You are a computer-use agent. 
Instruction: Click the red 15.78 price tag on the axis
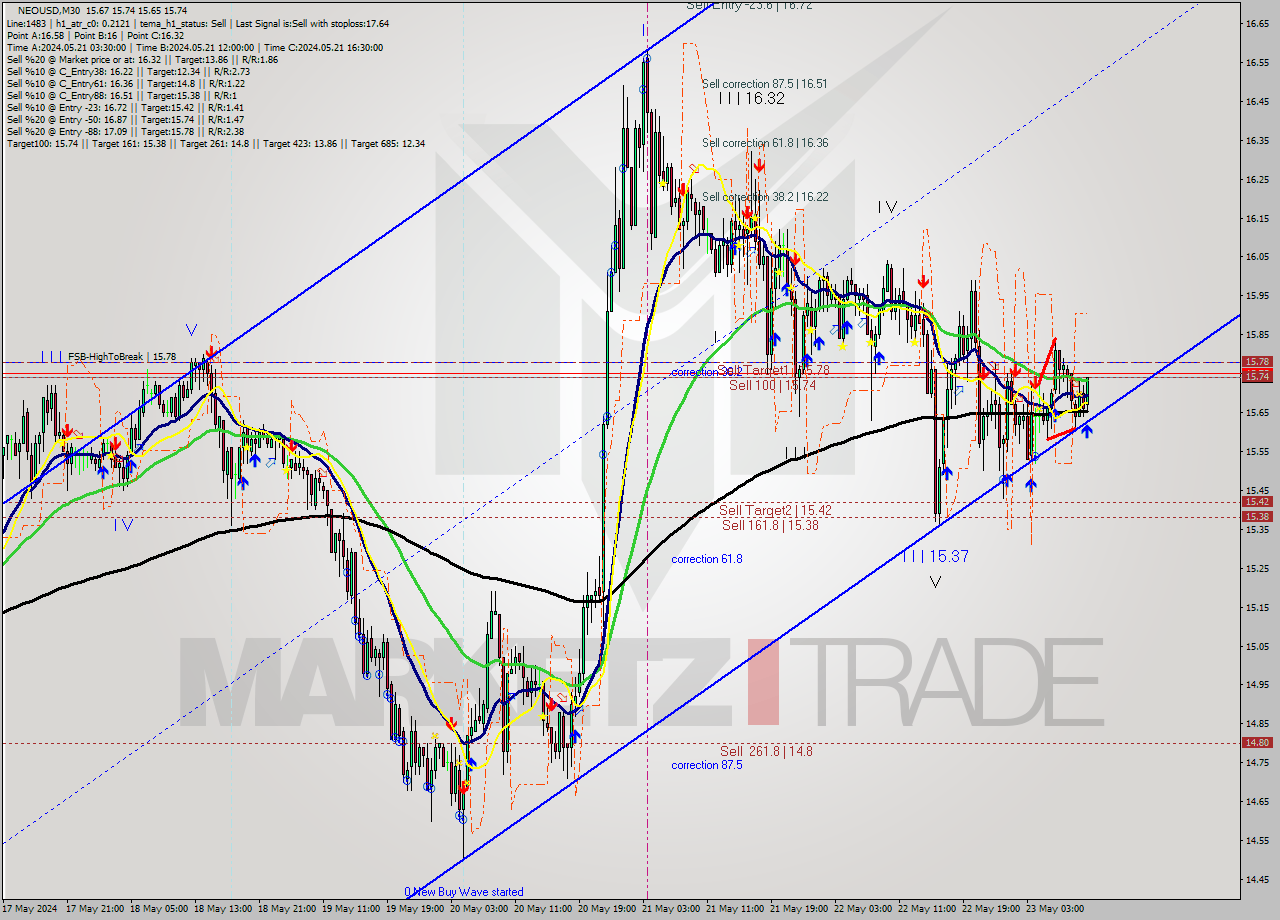click(1257, 362)
